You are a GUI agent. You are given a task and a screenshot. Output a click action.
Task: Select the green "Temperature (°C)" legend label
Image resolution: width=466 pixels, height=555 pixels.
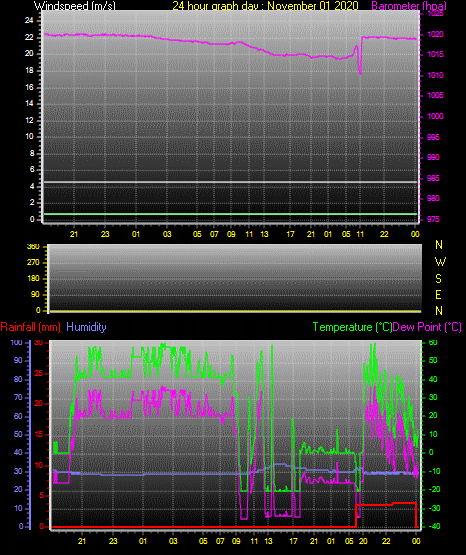click(352, 327)
